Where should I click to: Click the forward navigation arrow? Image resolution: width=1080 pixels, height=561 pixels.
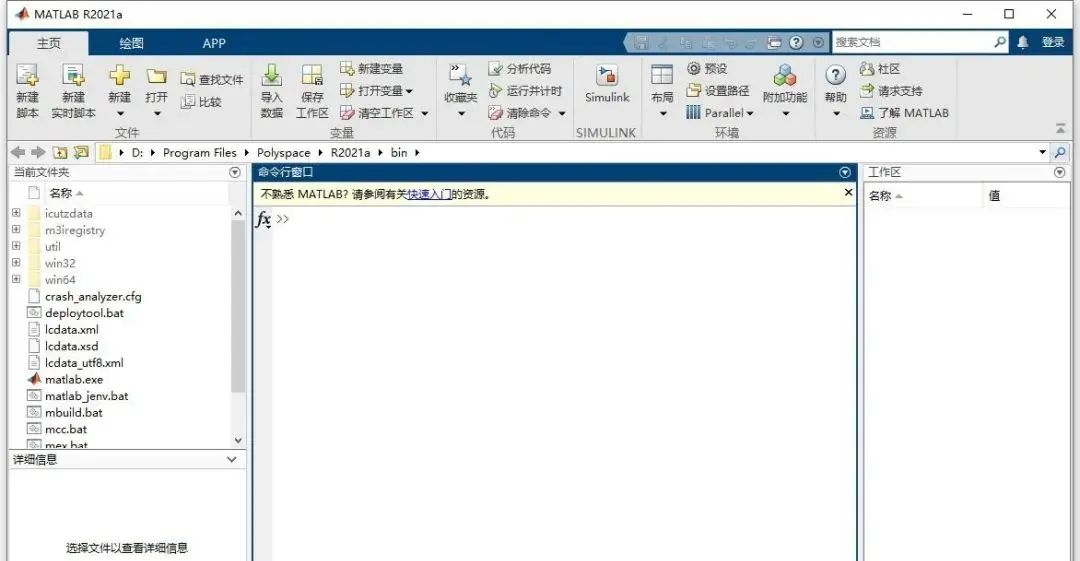(x=39, y=152)
